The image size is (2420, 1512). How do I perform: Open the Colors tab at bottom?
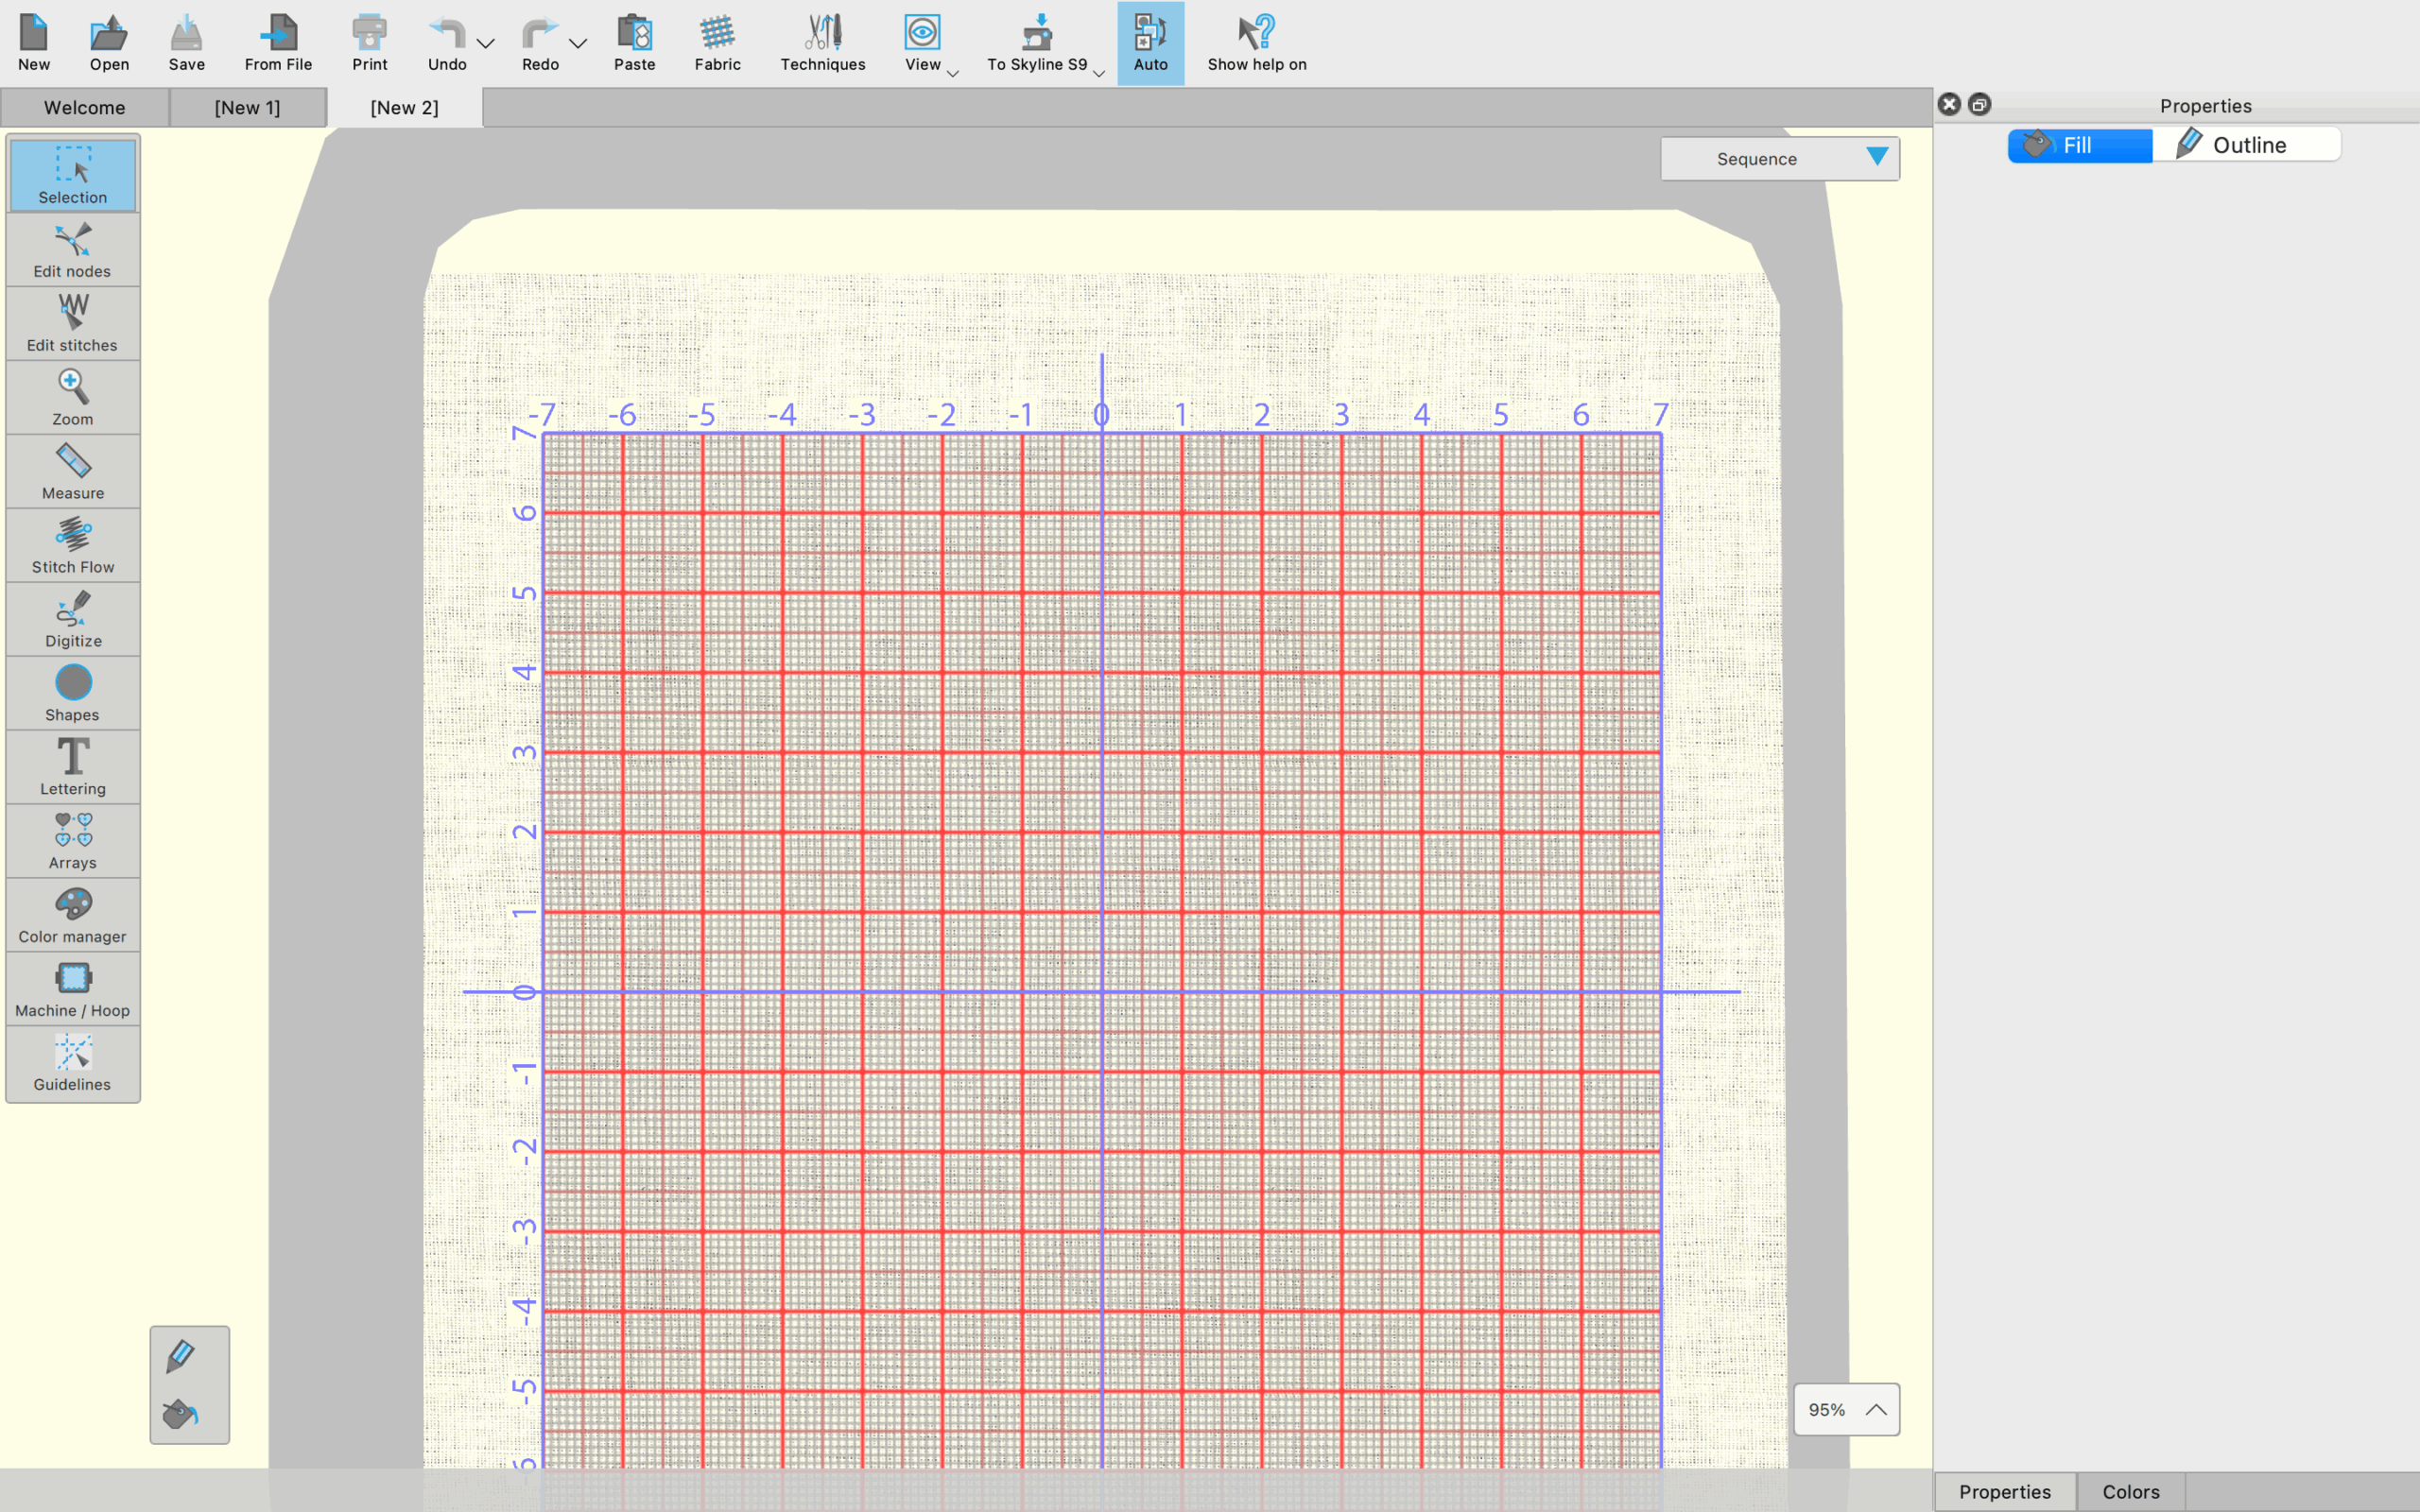coord(2130,1491)
